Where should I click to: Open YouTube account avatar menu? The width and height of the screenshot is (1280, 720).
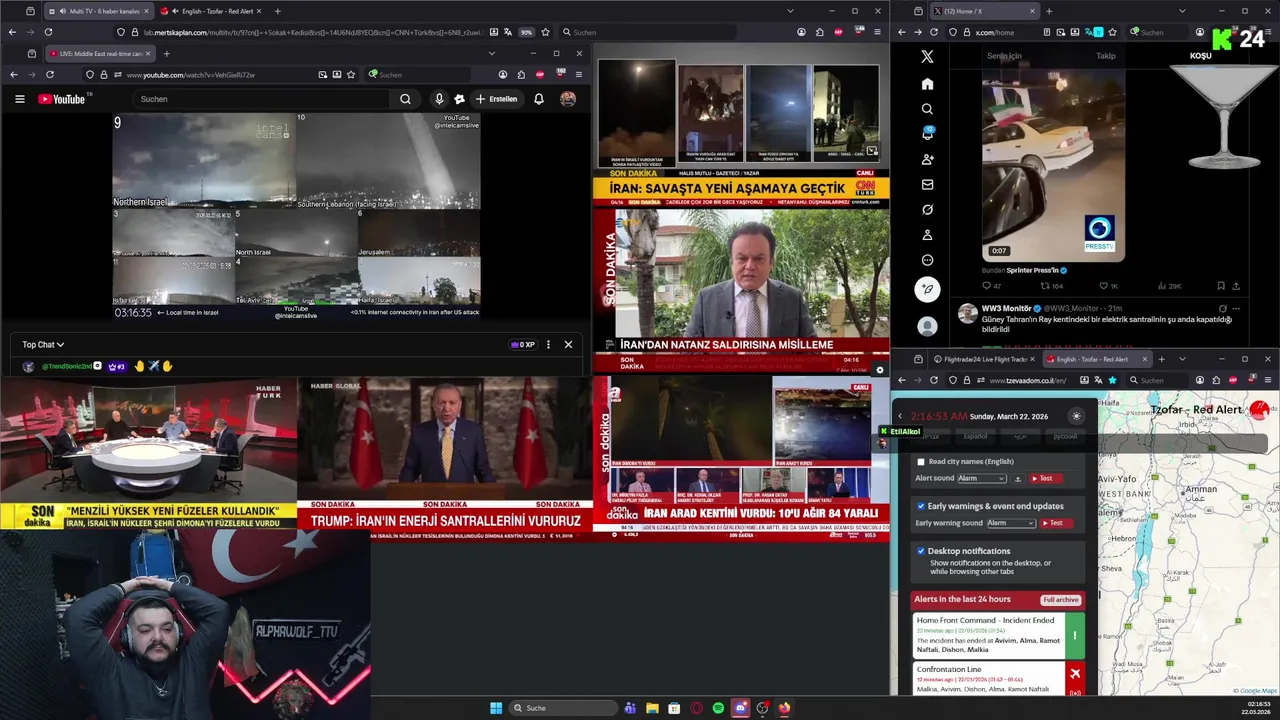tap(568, 99)
